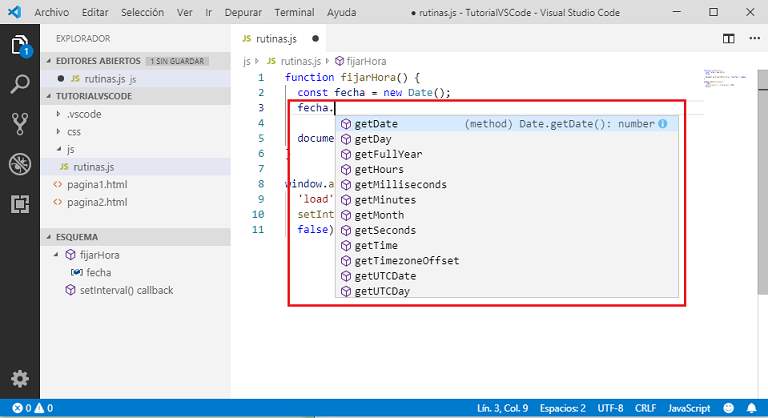This screenshot has height=418, width=768.
Task: Collapse the ESQUEMA section
Action: [48, 237]
